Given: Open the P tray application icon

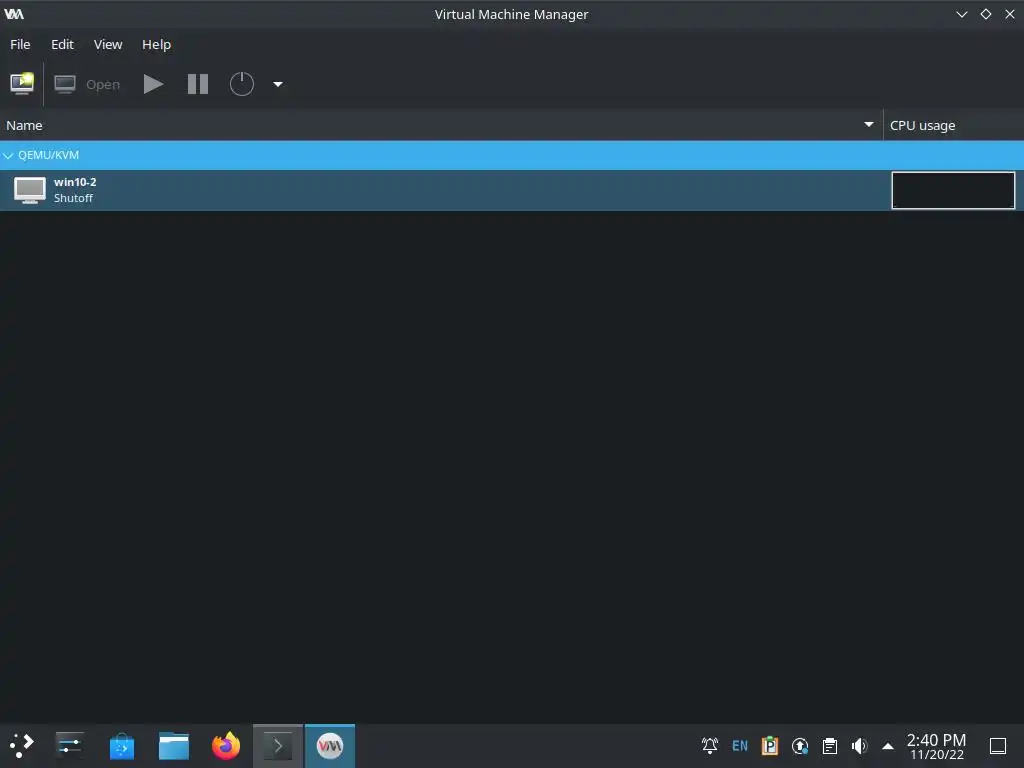Looking at the screenshot, I should [770, 746].
